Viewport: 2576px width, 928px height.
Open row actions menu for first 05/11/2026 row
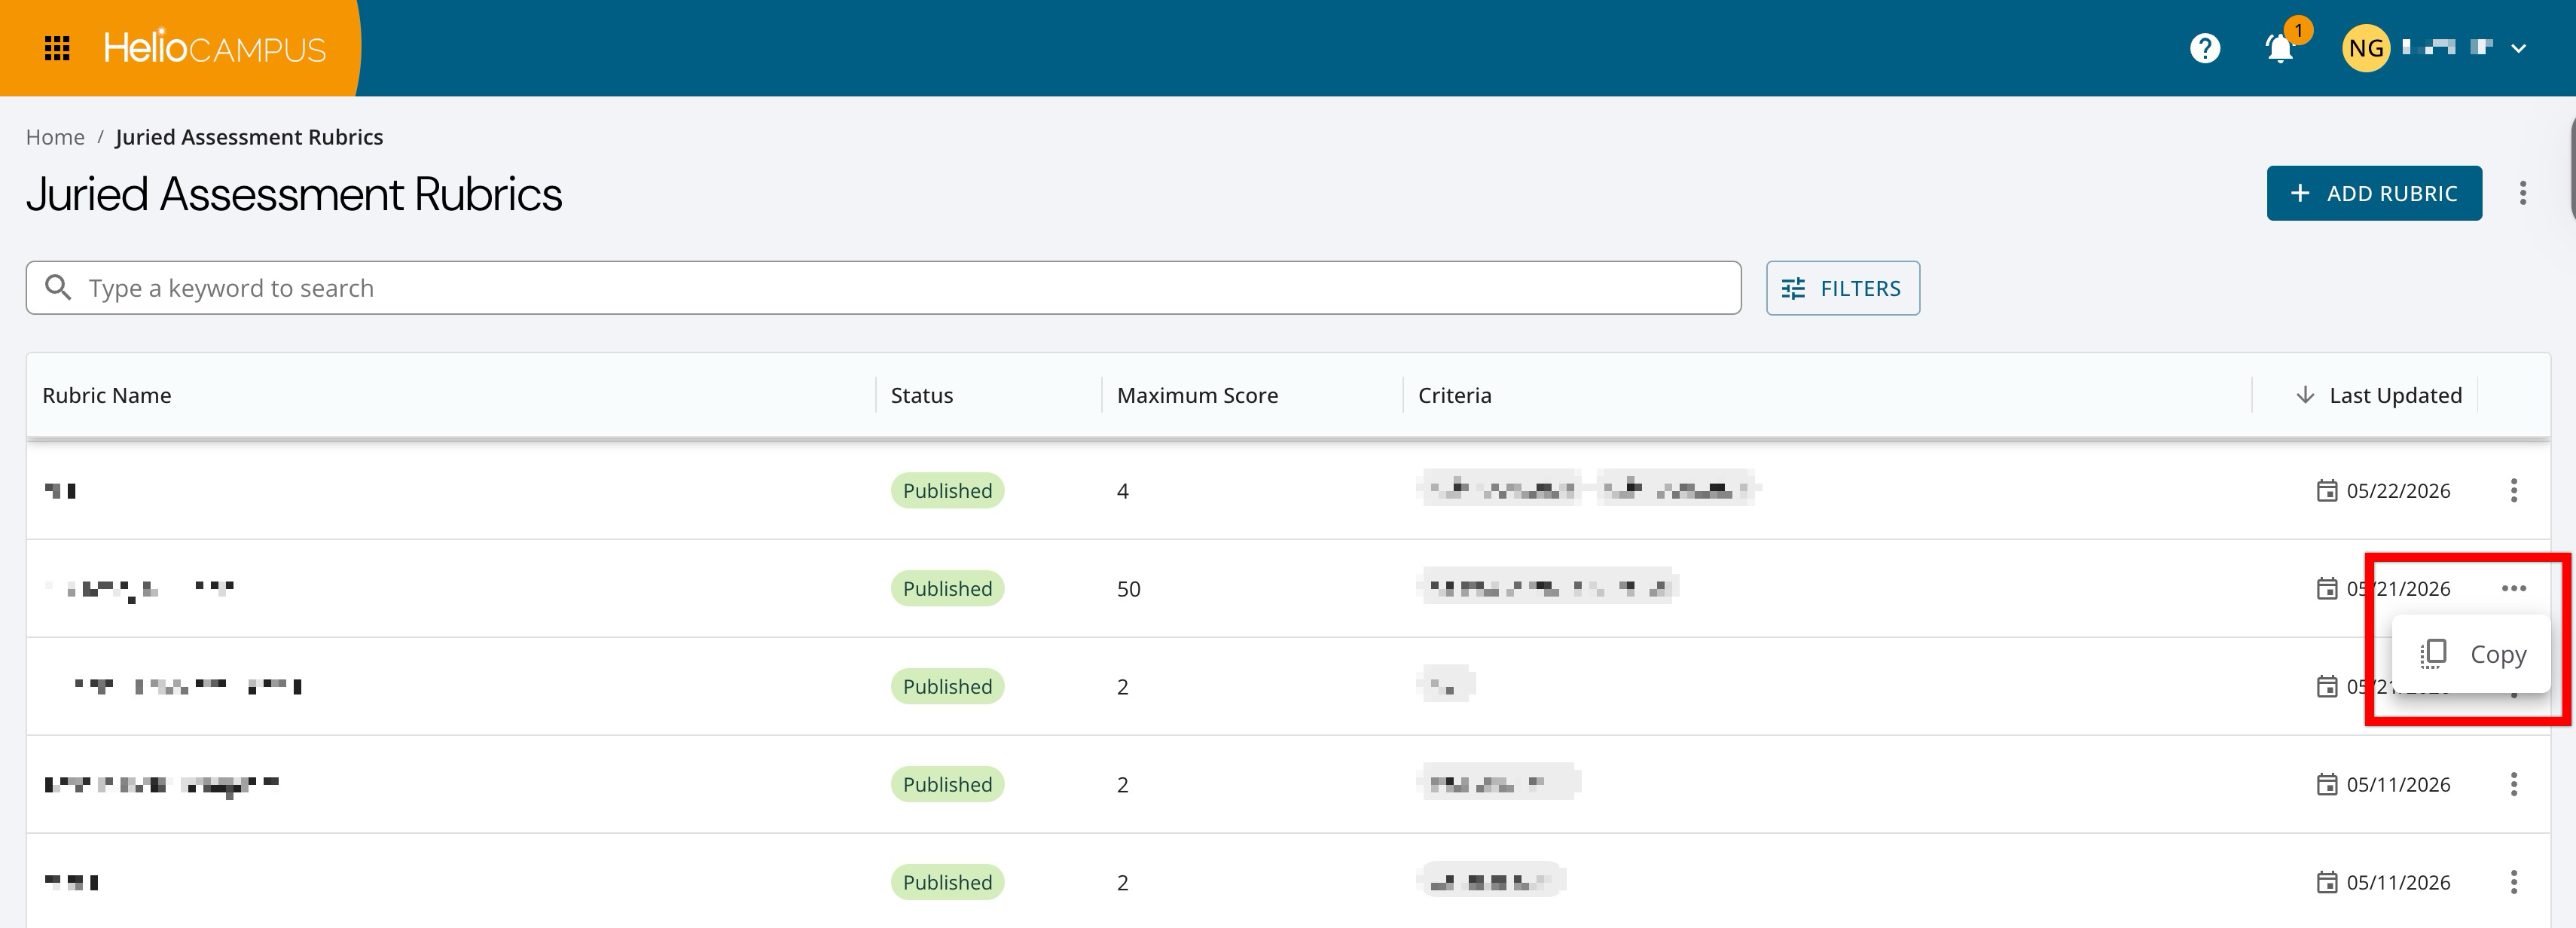2514,784
